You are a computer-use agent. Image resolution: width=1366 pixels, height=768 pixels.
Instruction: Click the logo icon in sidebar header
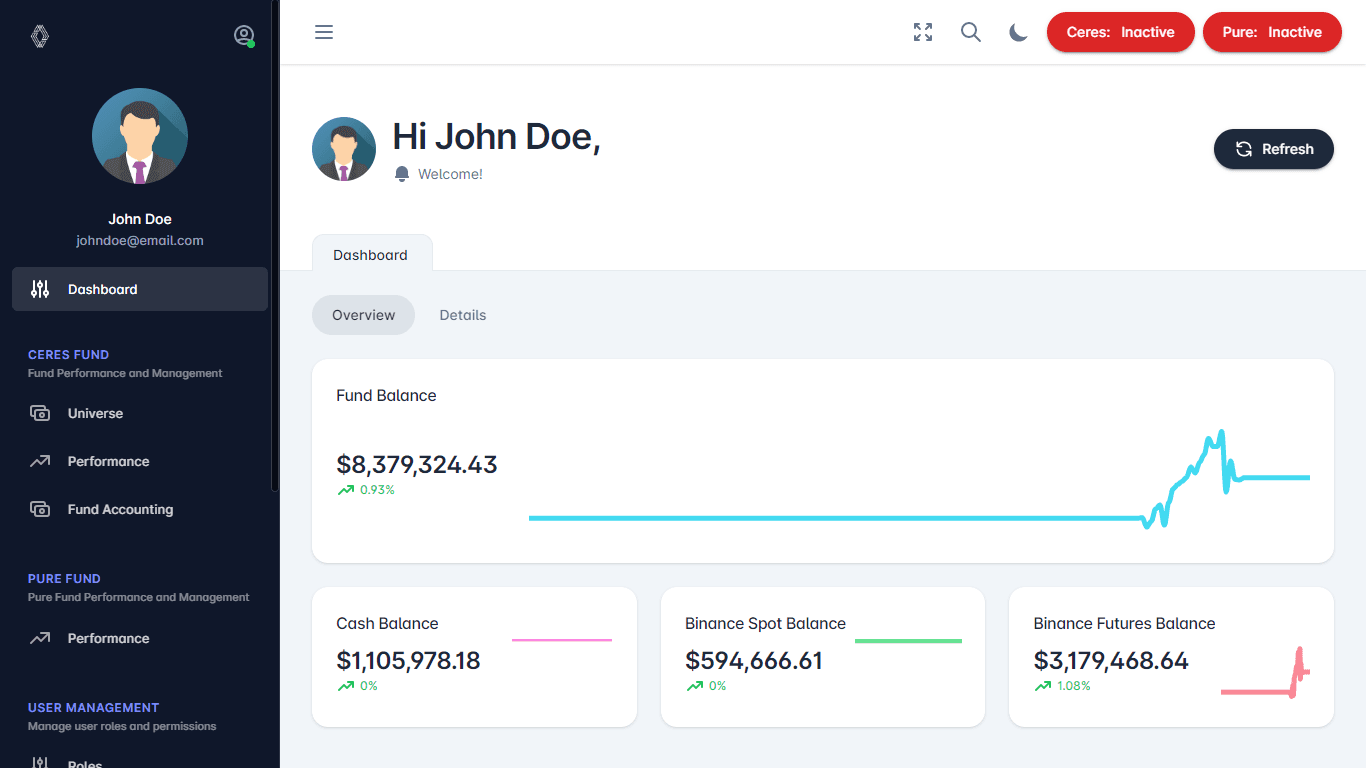(40, 36)
